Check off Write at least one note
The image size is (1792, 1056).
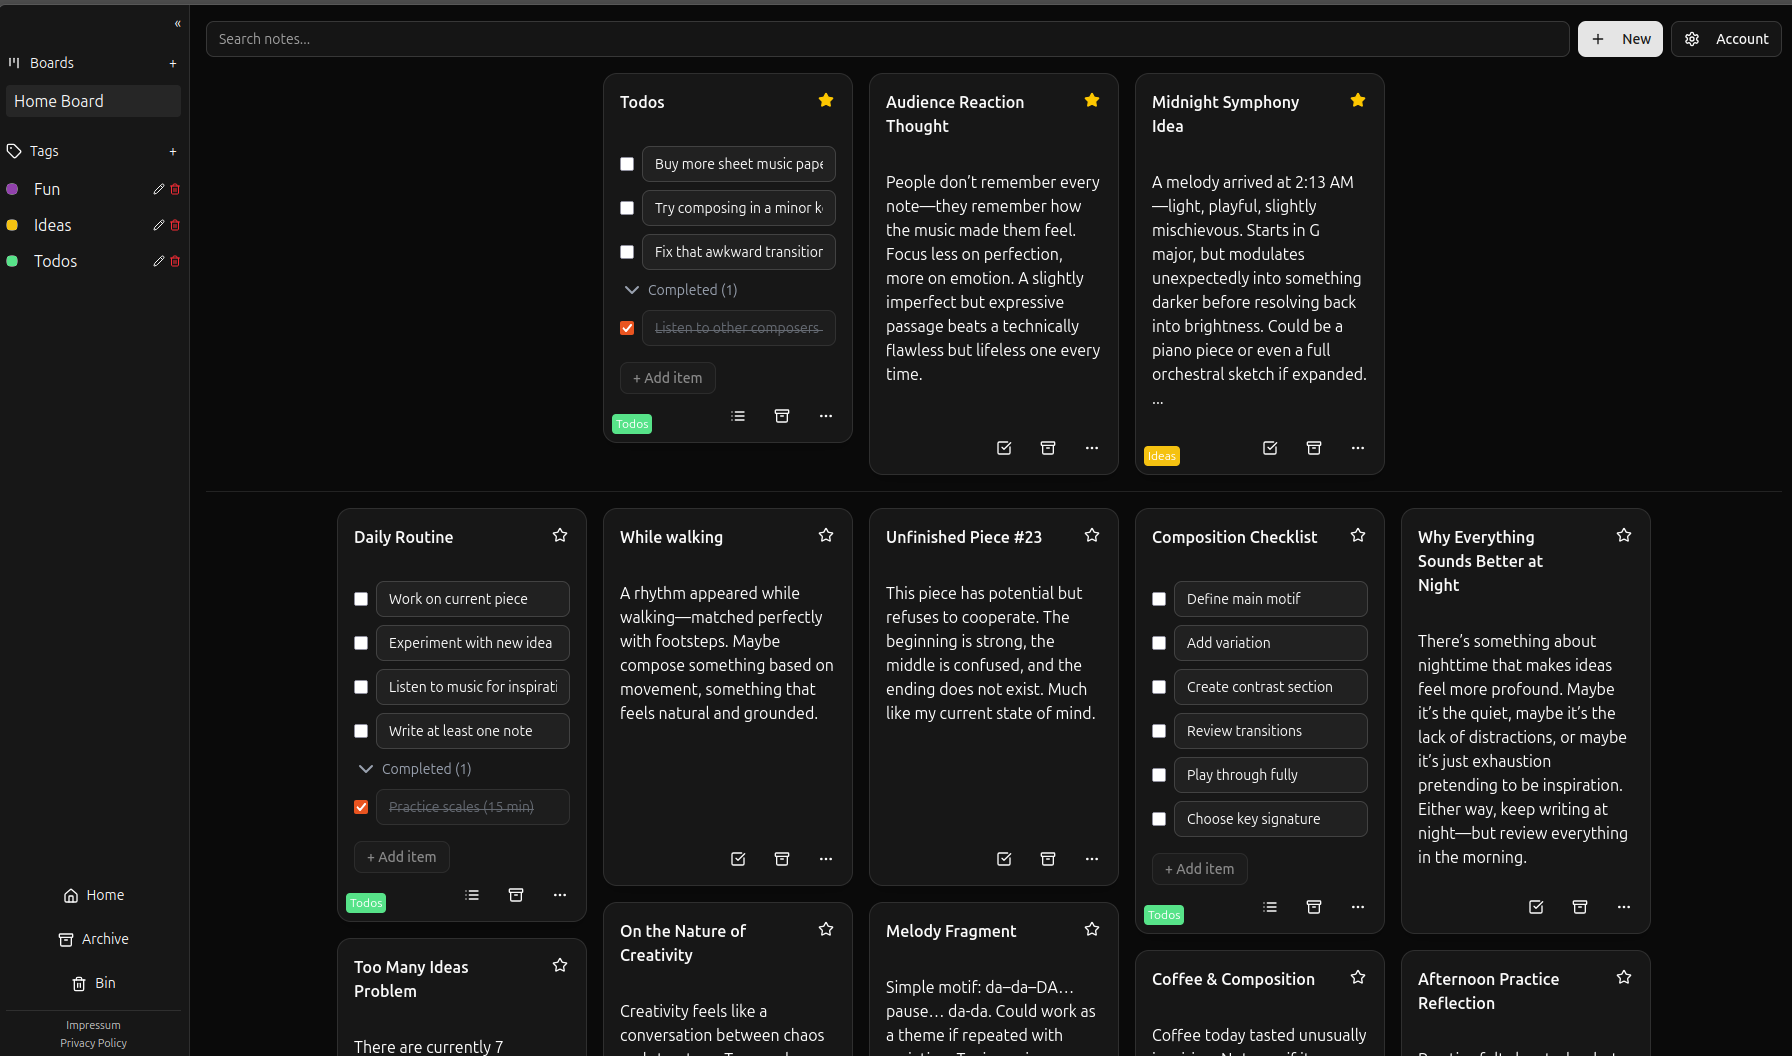(361, 731)
